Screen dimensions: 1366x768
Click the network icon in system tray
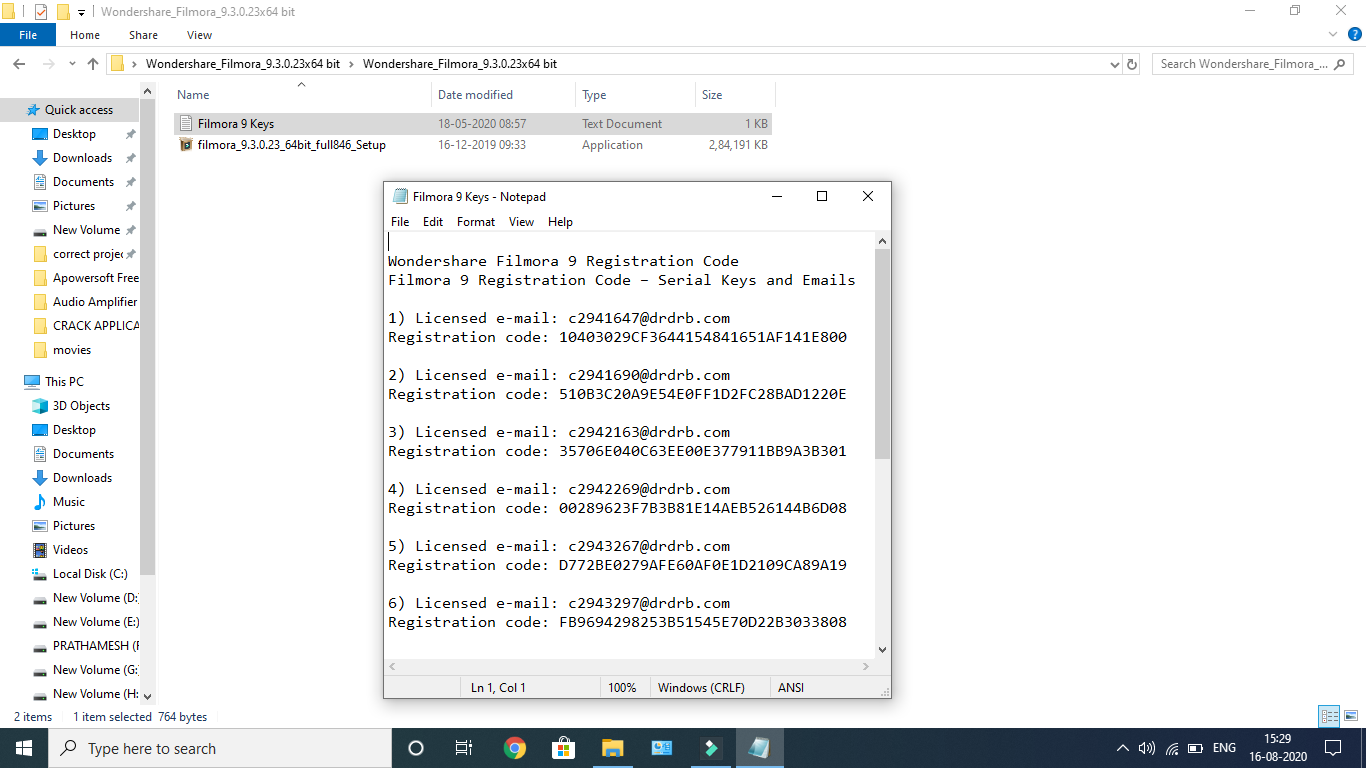point(1170,747)
